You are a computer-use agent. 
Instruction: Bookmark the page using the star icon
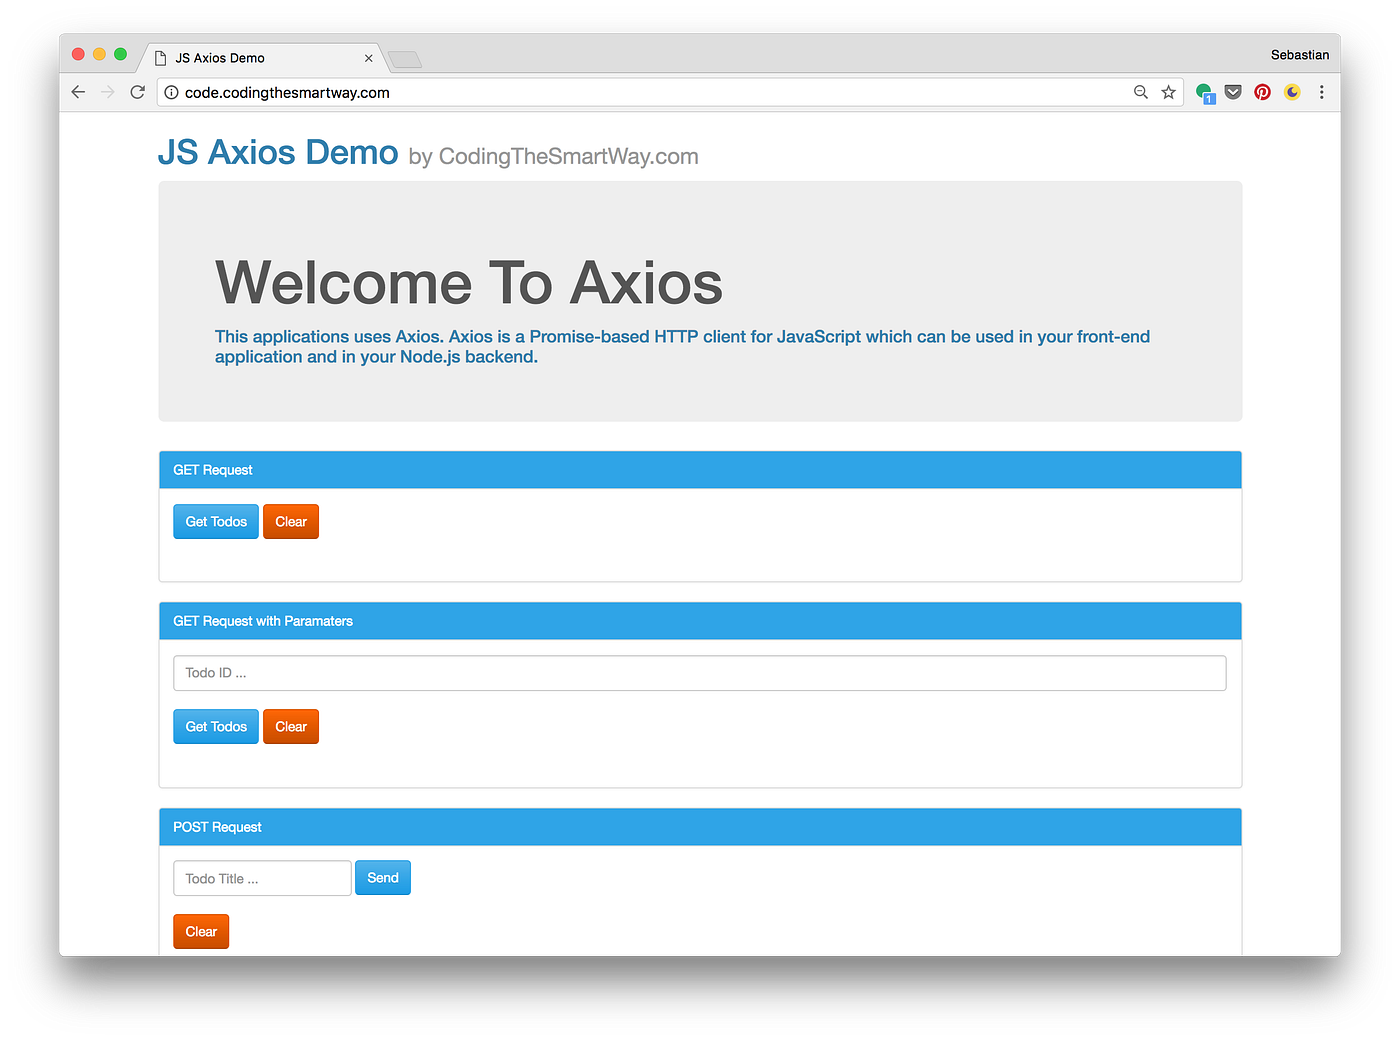[1168, 91]
